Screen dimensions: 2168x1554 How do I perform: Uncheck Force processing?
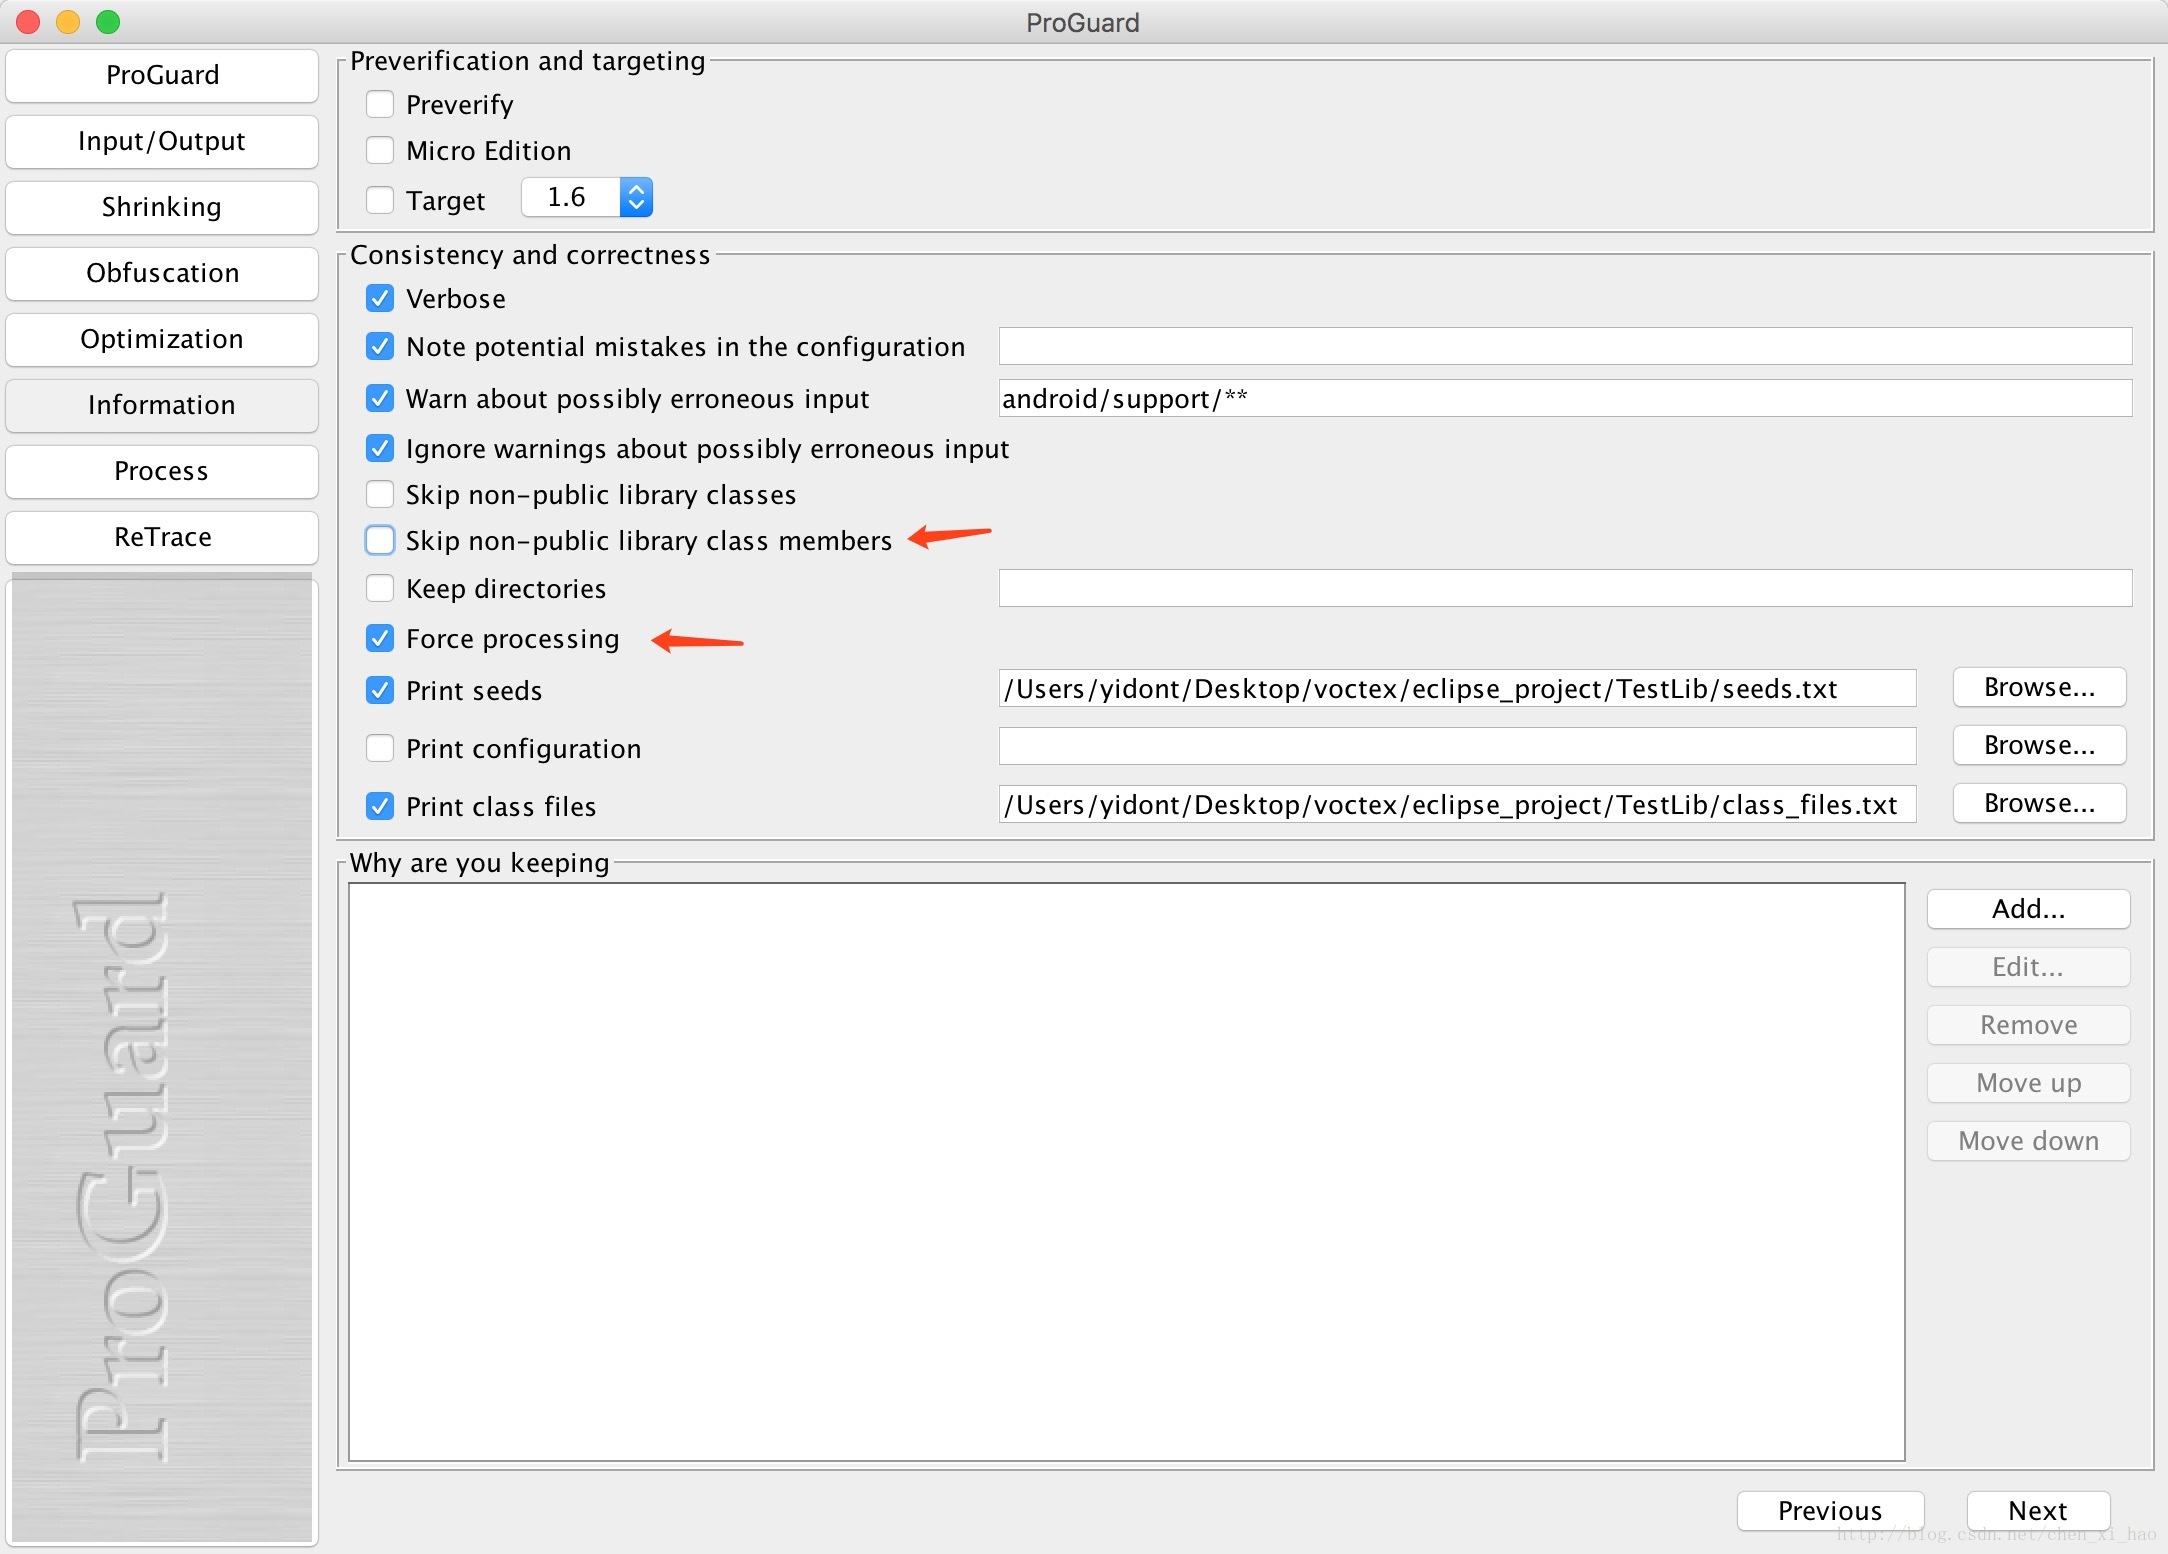[x=380, y=638]
